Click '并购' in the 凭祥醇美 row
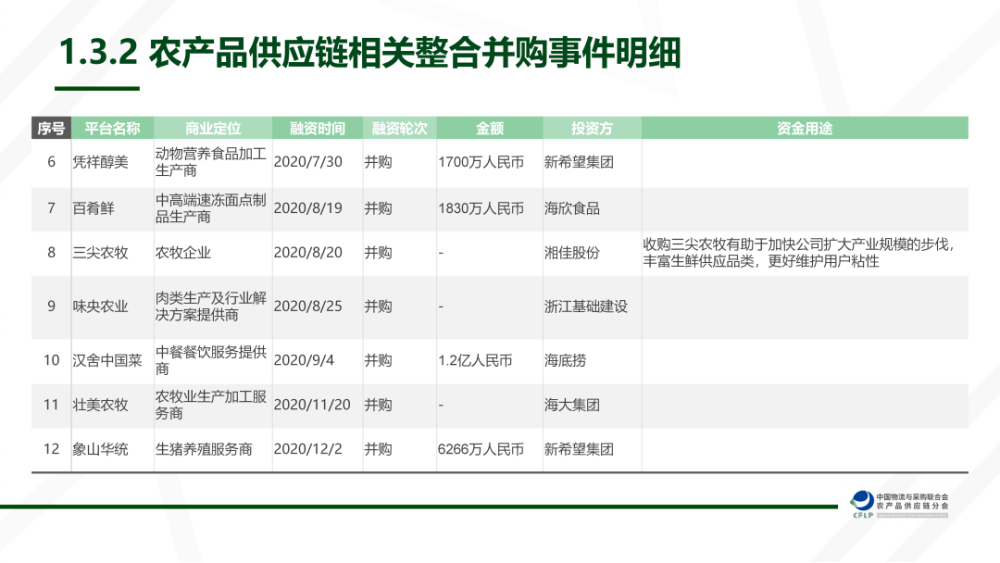The width and height of the screenshot is (1000, 563). pos(378,162)
